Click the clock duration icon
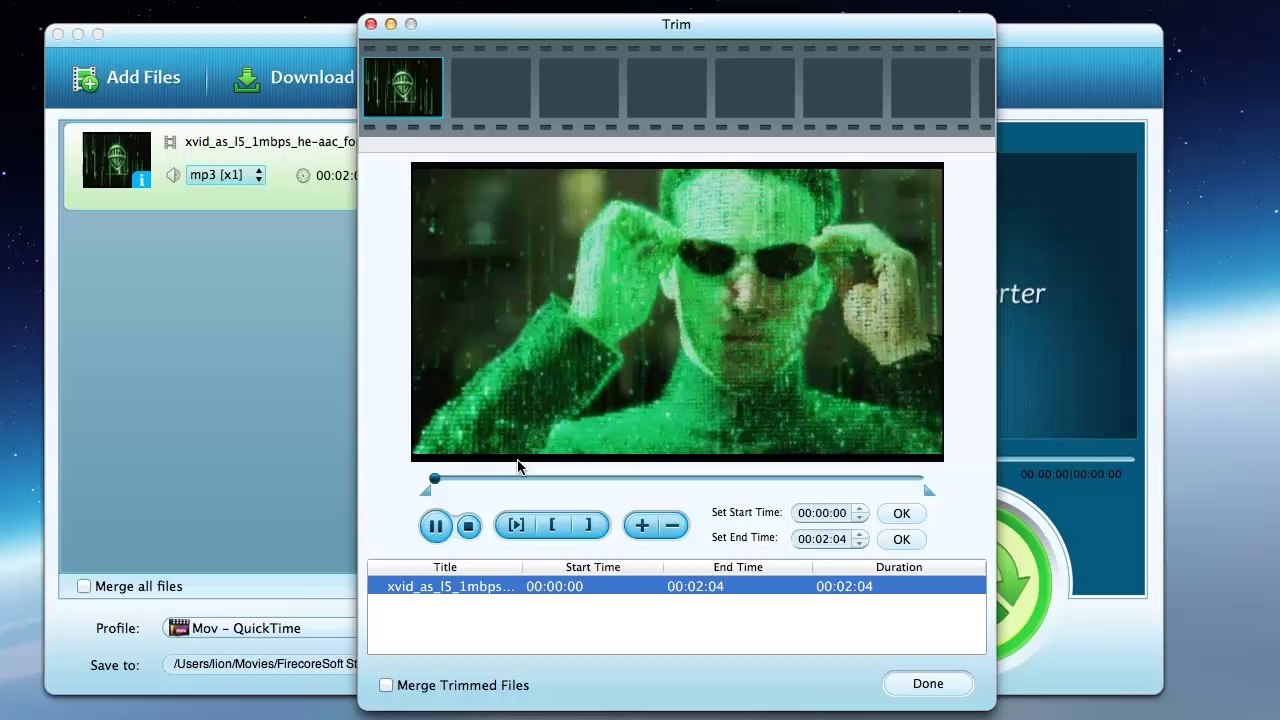This screenshot has height=720, width=1280. click(303, 176)
